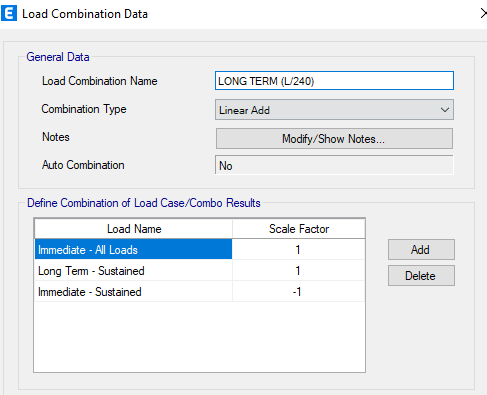Click the Combination Type dropdown arrow
The width and height of the screenshot is (487, 395).
click(x=444, y=110)
